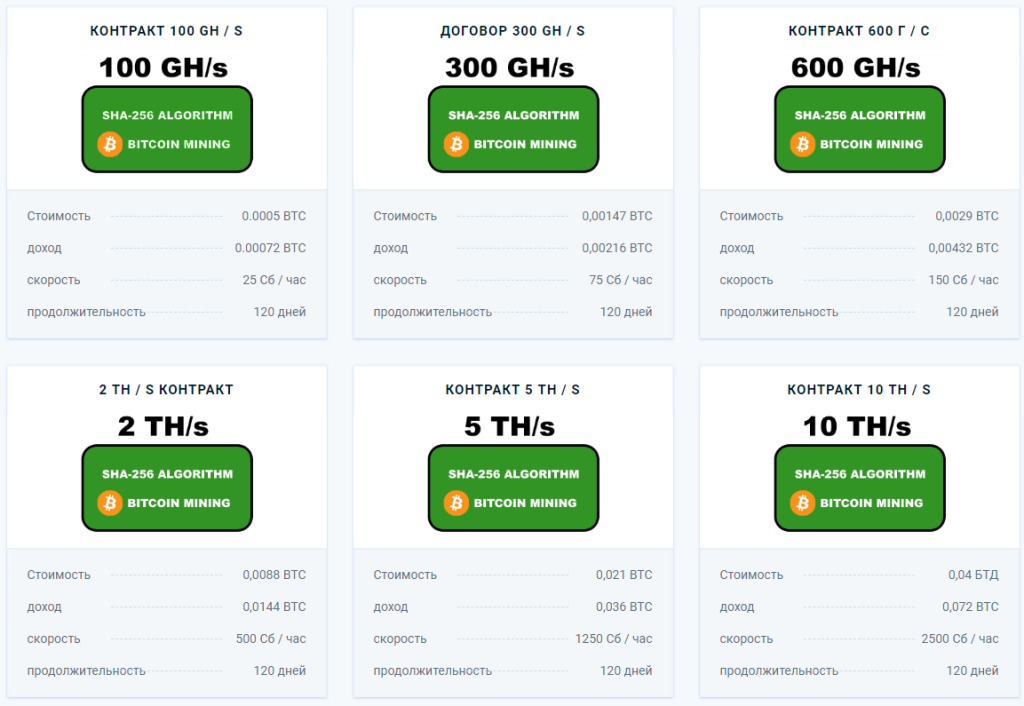Choose the 2 TH/s green mining badge
The image size is (1024, 706).
pos(167,488)
